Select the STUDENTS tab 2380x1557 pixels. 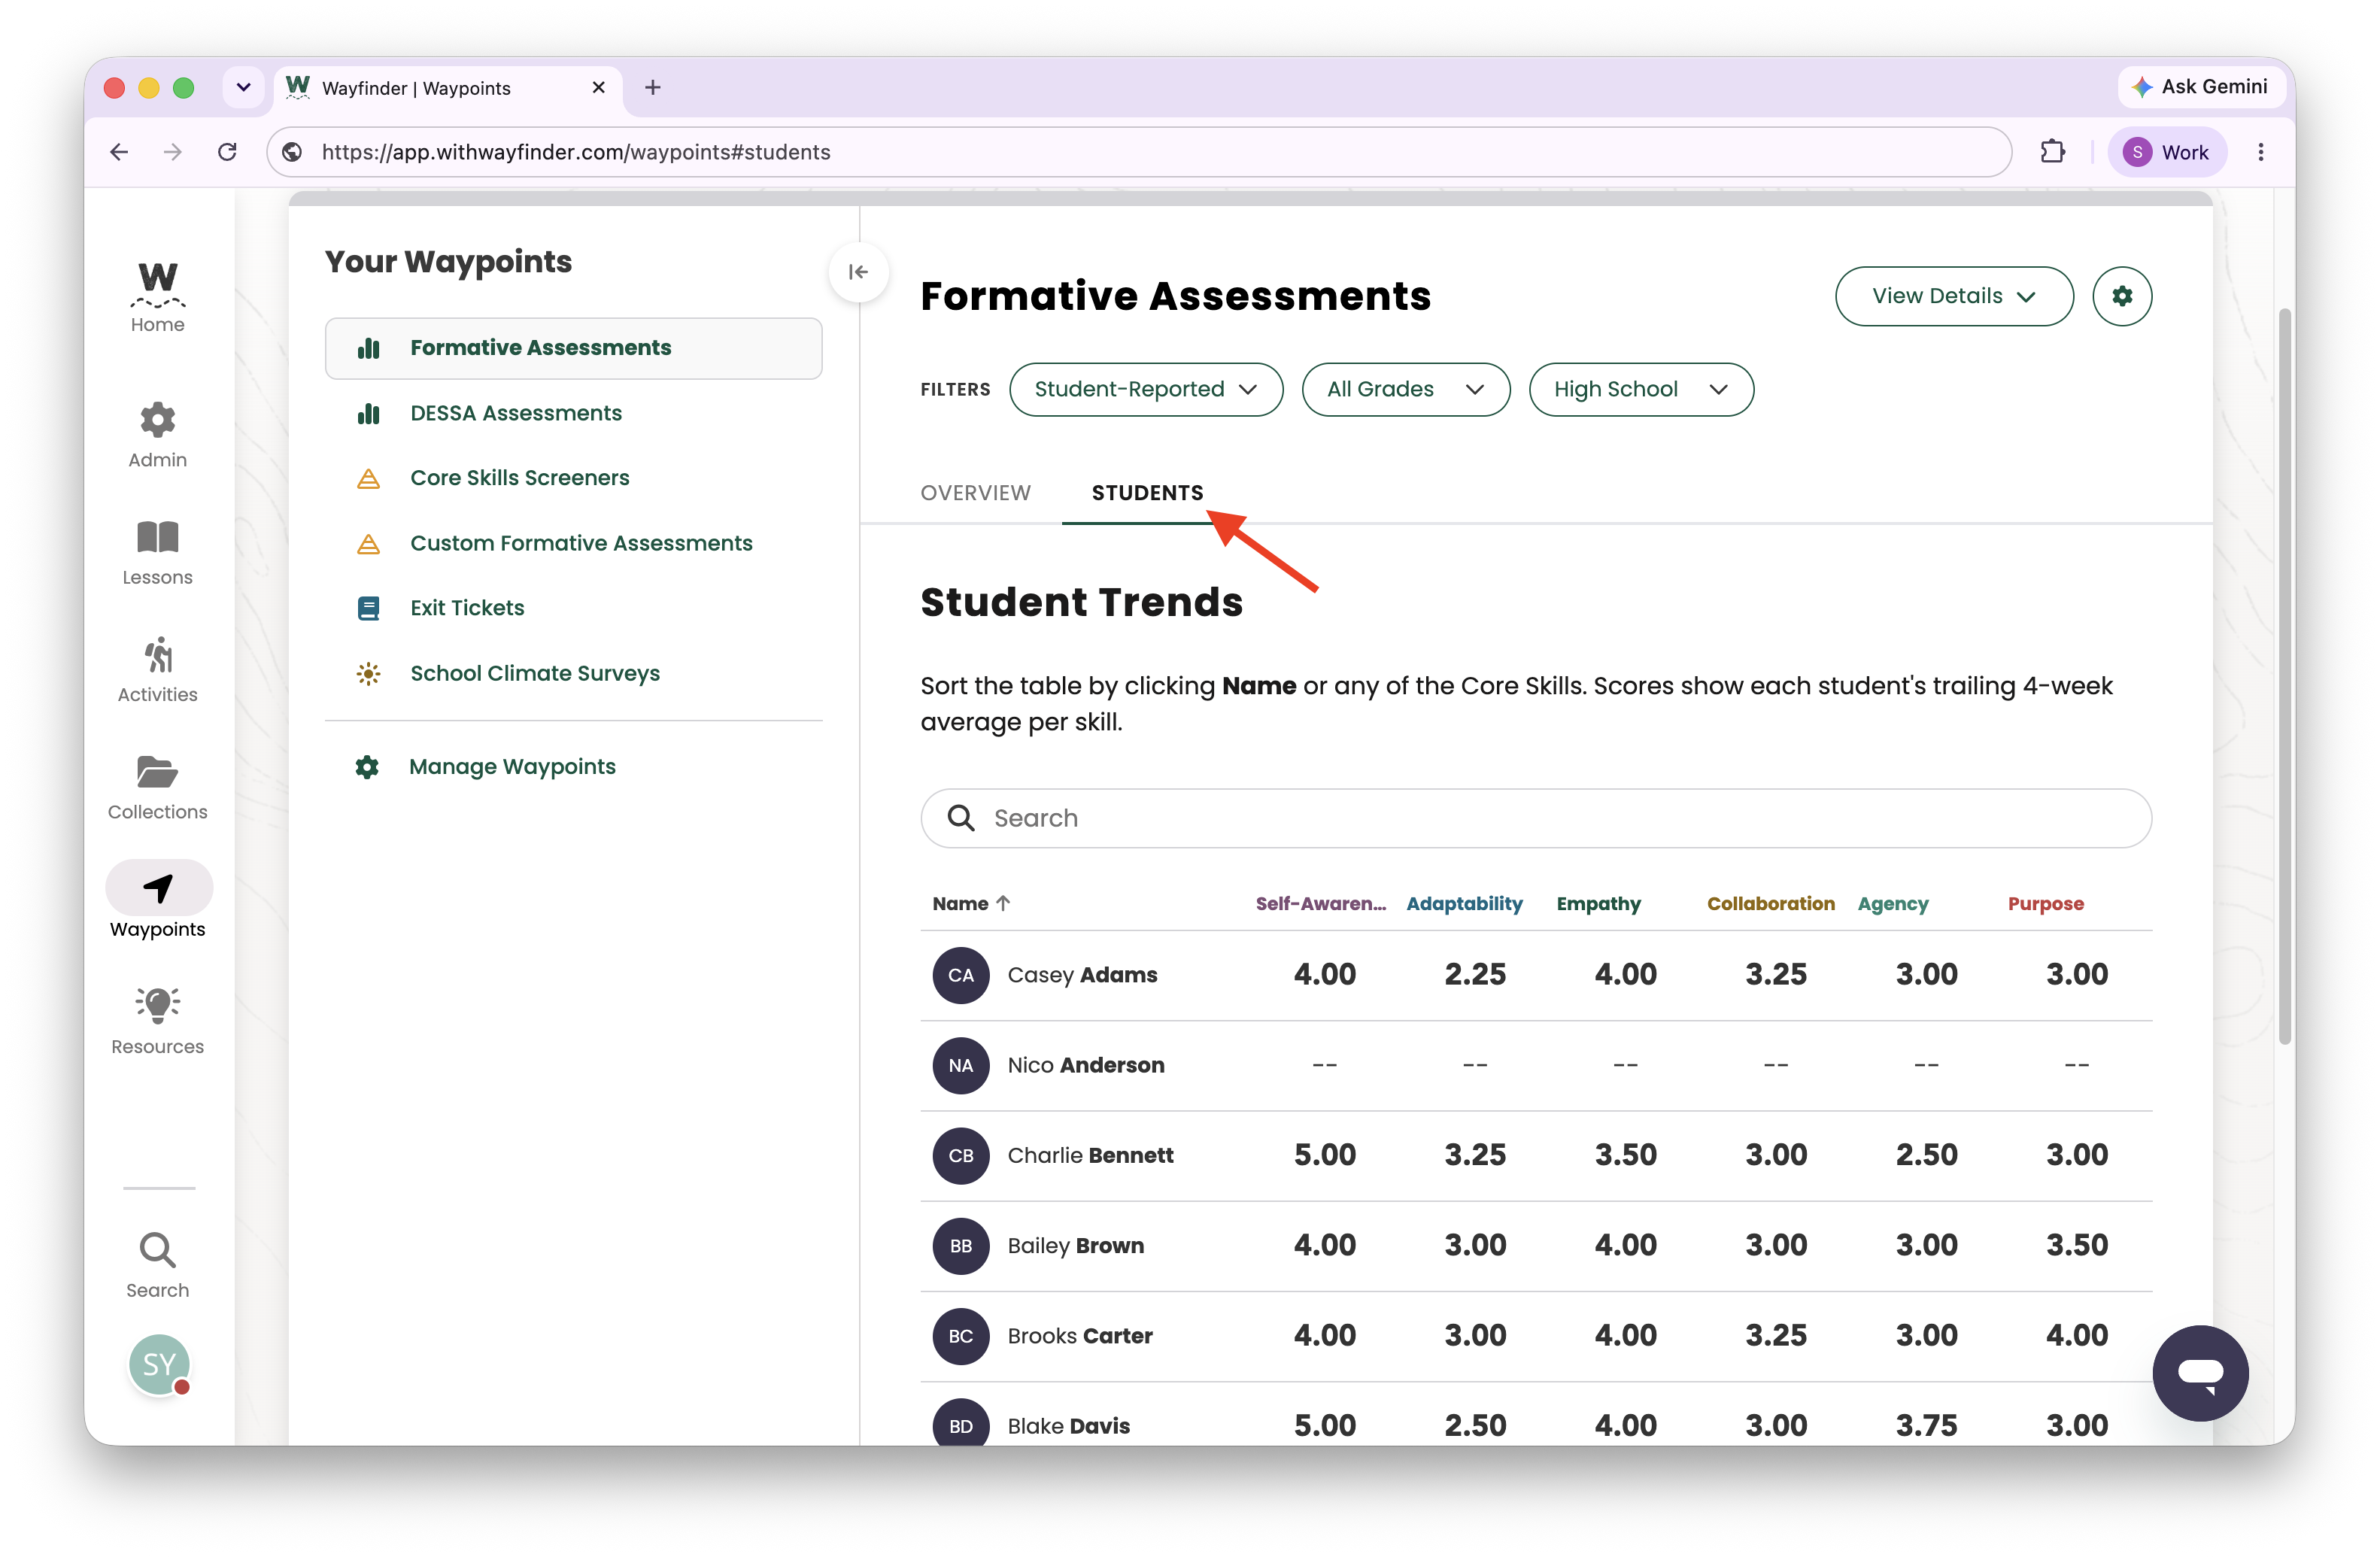[x=1147, y=493]
